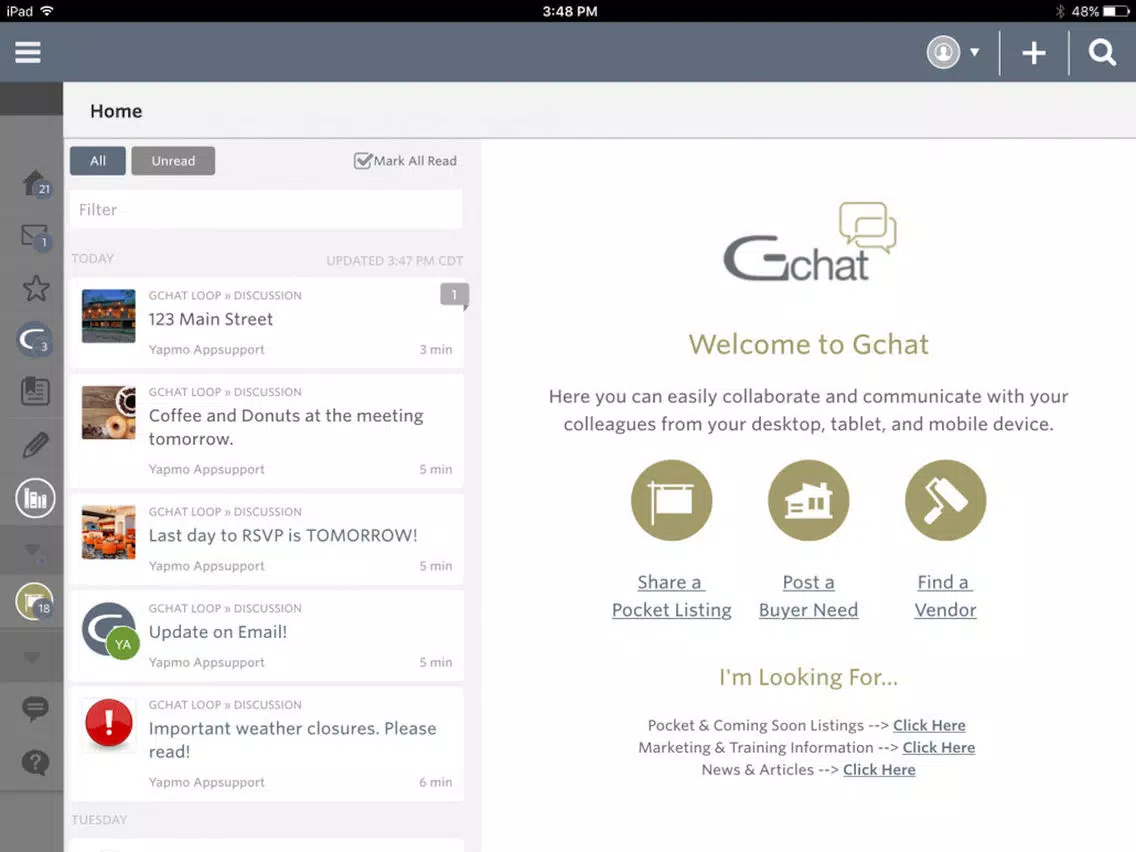
Task: Tap the Find a Vendor paint roller icon
Action: [945, 500]
